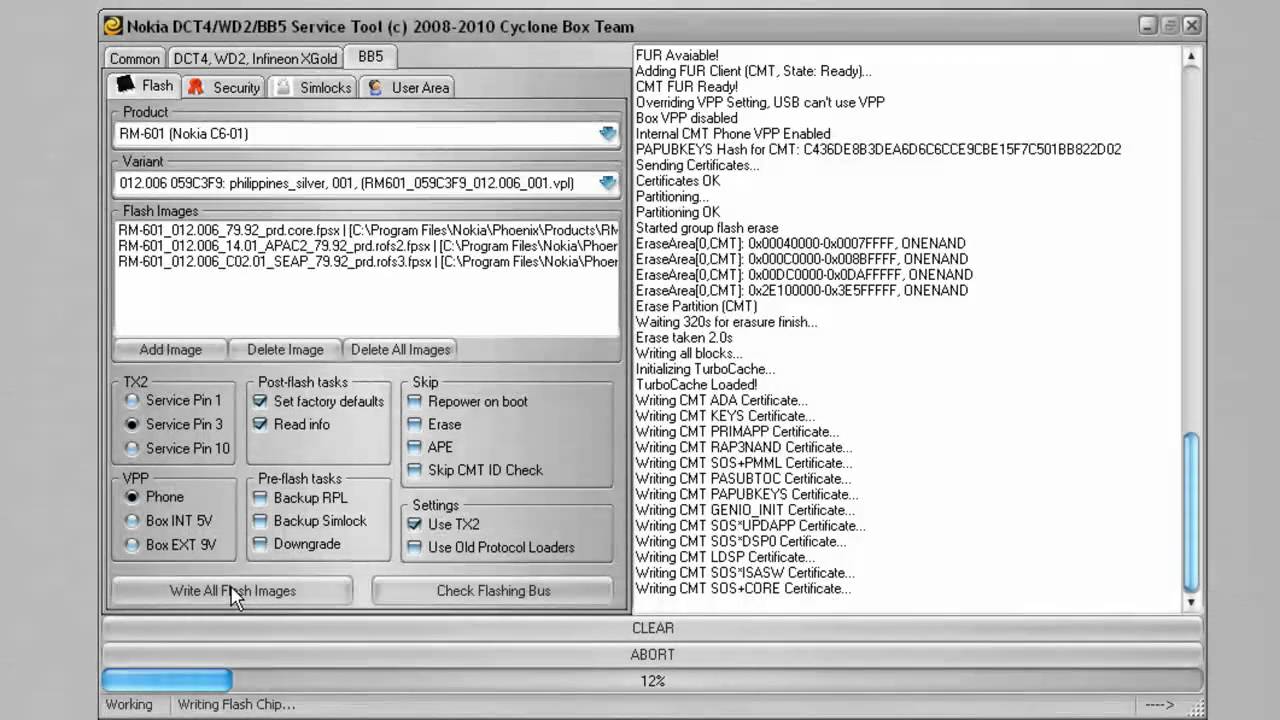Select the BB5 tab
The height and width of the screenshot is (720, 1280).
[370, 57]
